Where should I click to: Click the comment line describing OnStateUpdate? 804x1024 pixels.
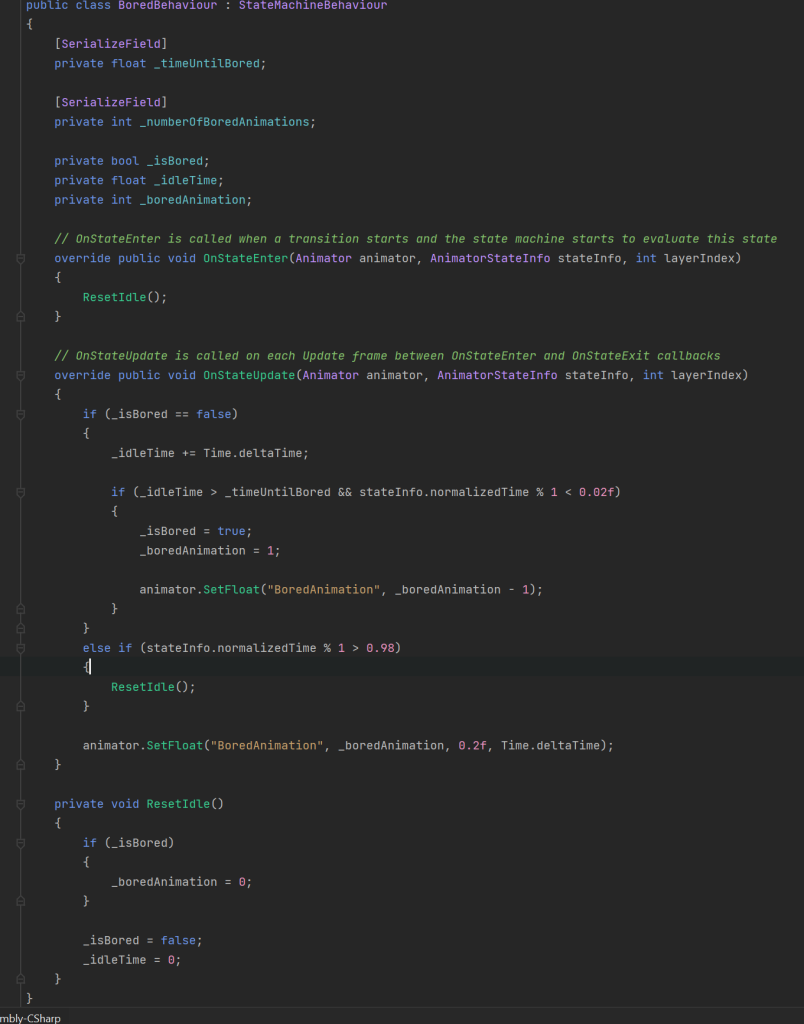(x=387, y=356)
